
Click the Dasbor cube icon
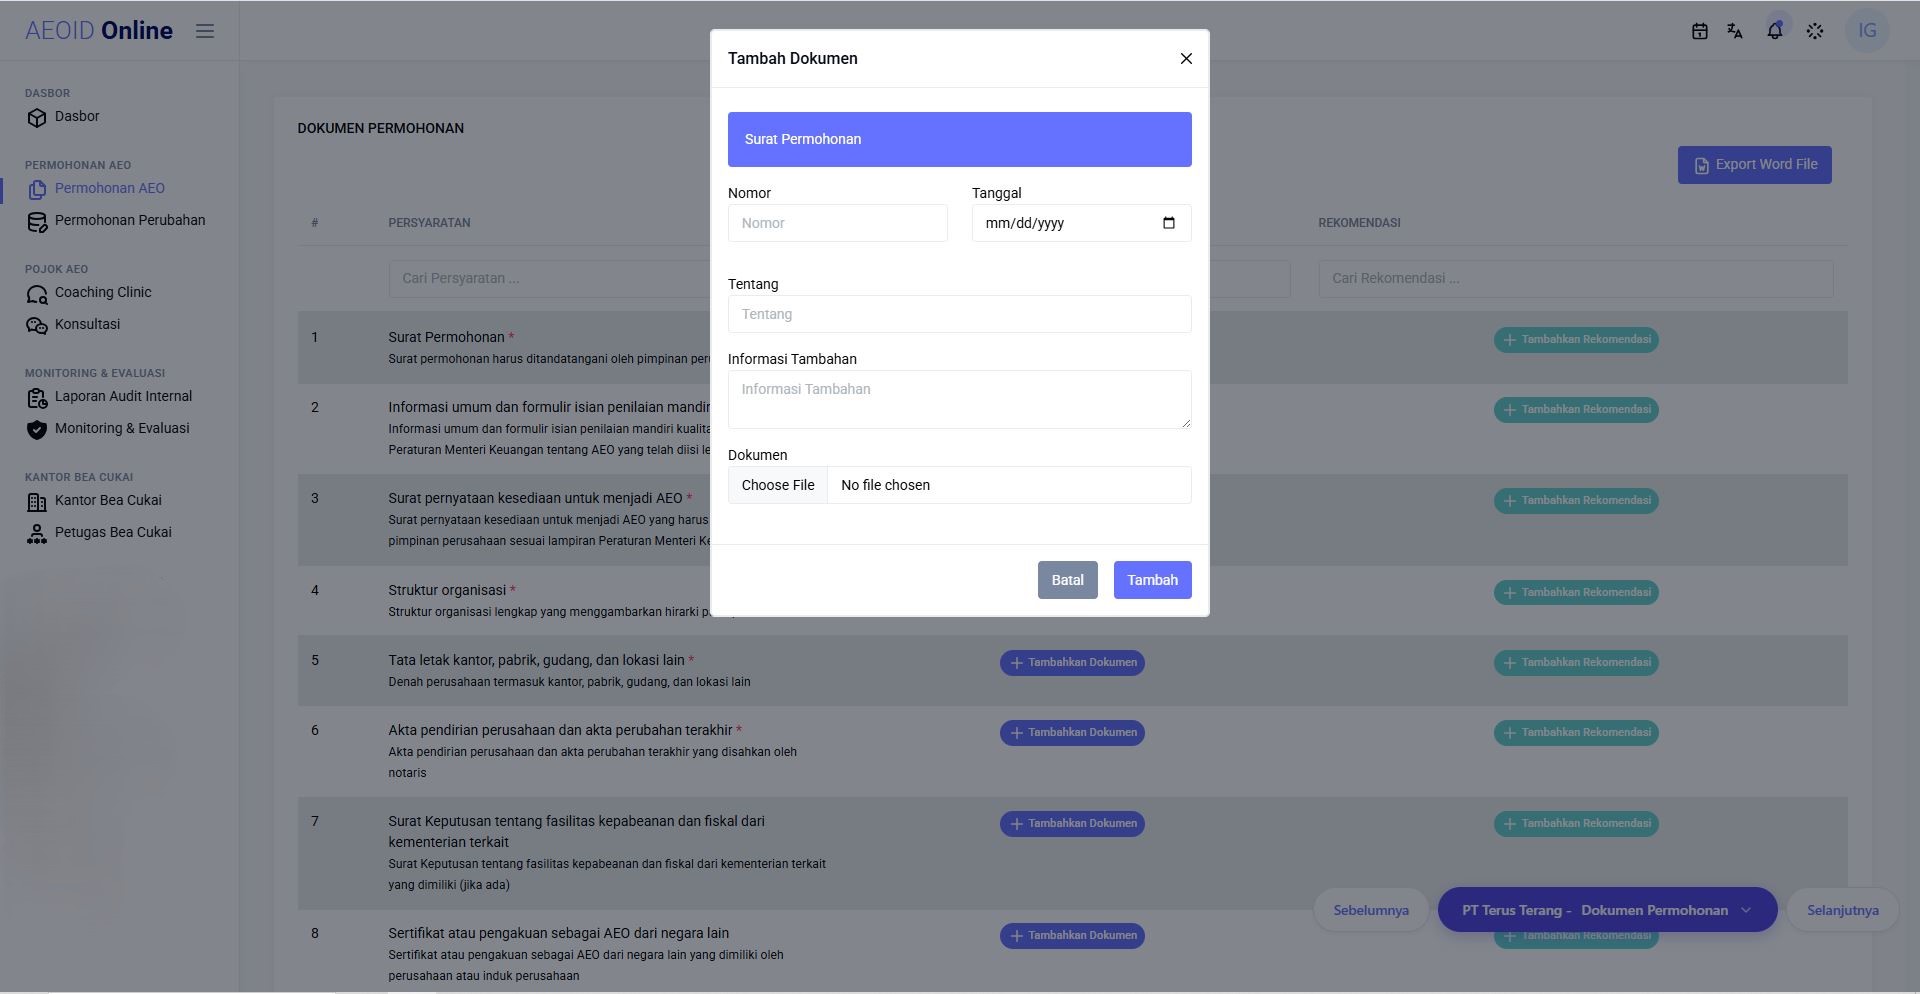(37, 118)
